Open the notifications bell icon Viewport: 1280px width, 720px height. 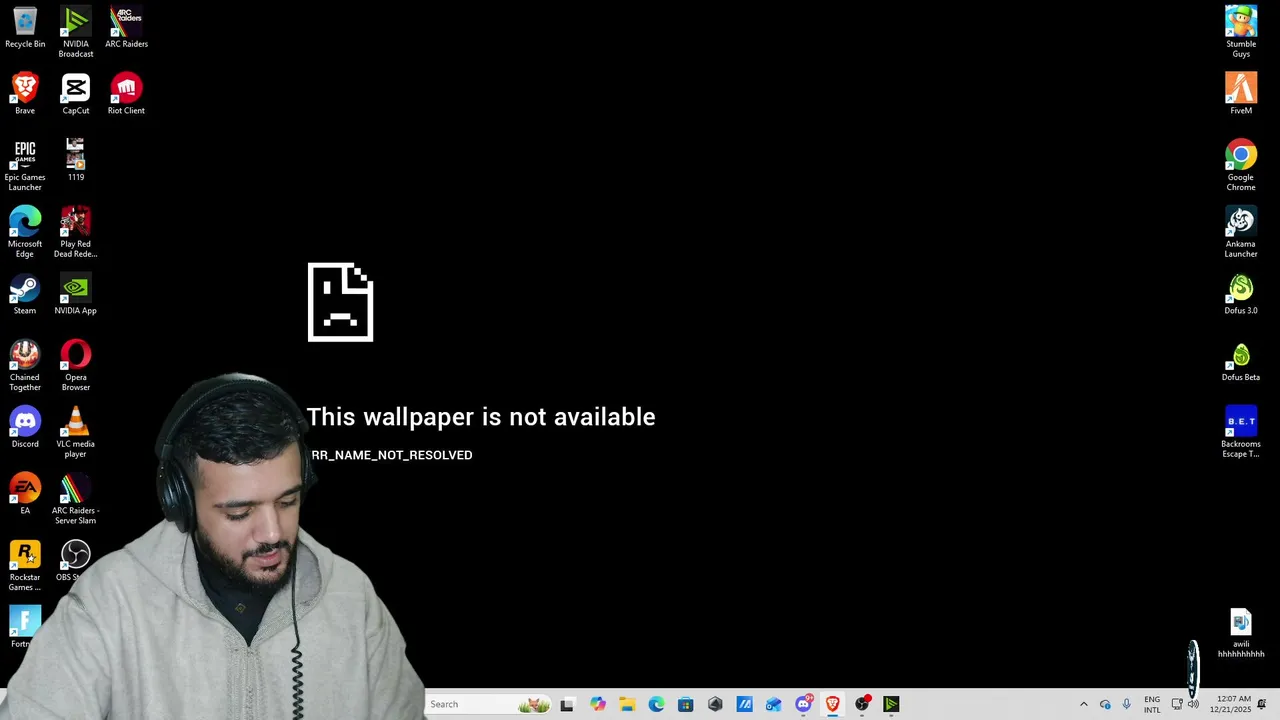pos(1262,704)
